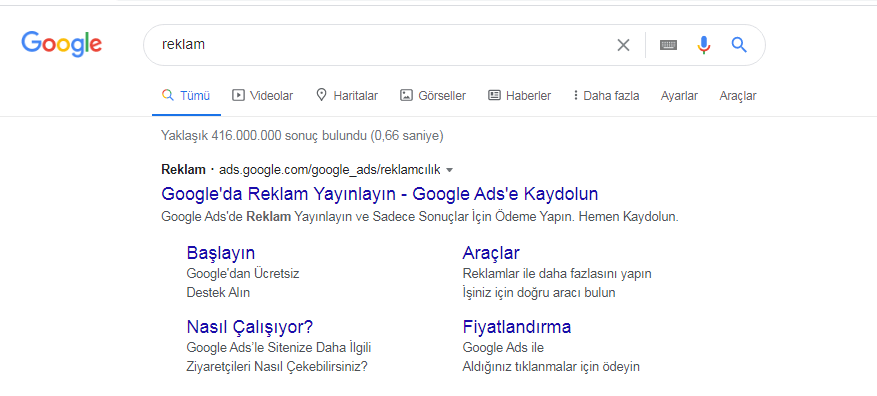Screen dimensions: 877x396
Task: Start voice search with microphone icon
Action: point(704,45)
